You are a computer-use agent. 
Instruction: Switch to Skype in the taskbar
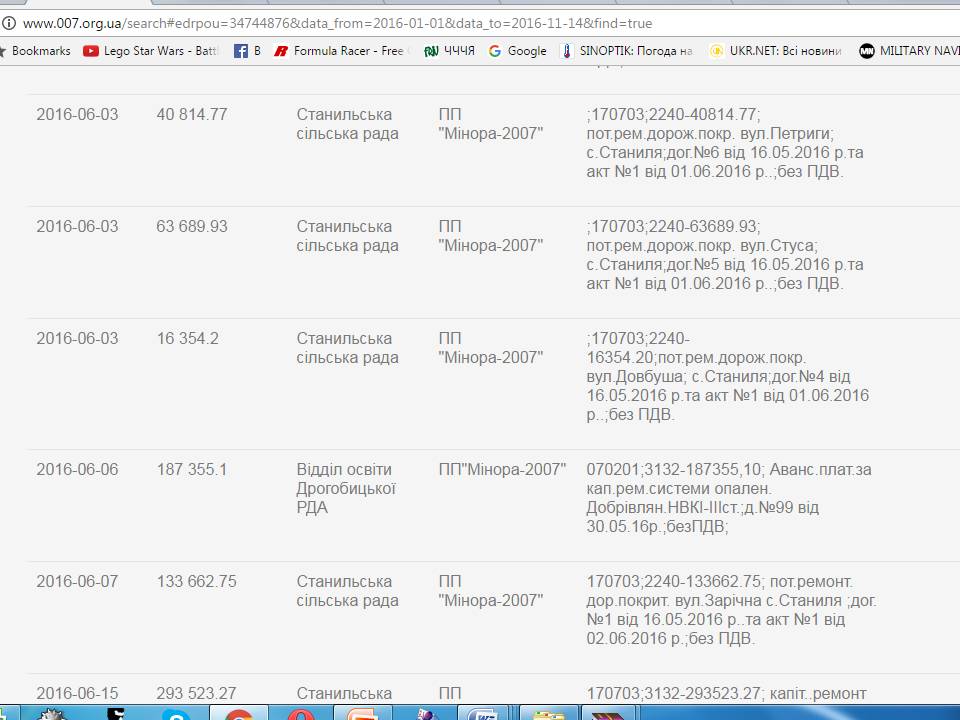[177, 713]
